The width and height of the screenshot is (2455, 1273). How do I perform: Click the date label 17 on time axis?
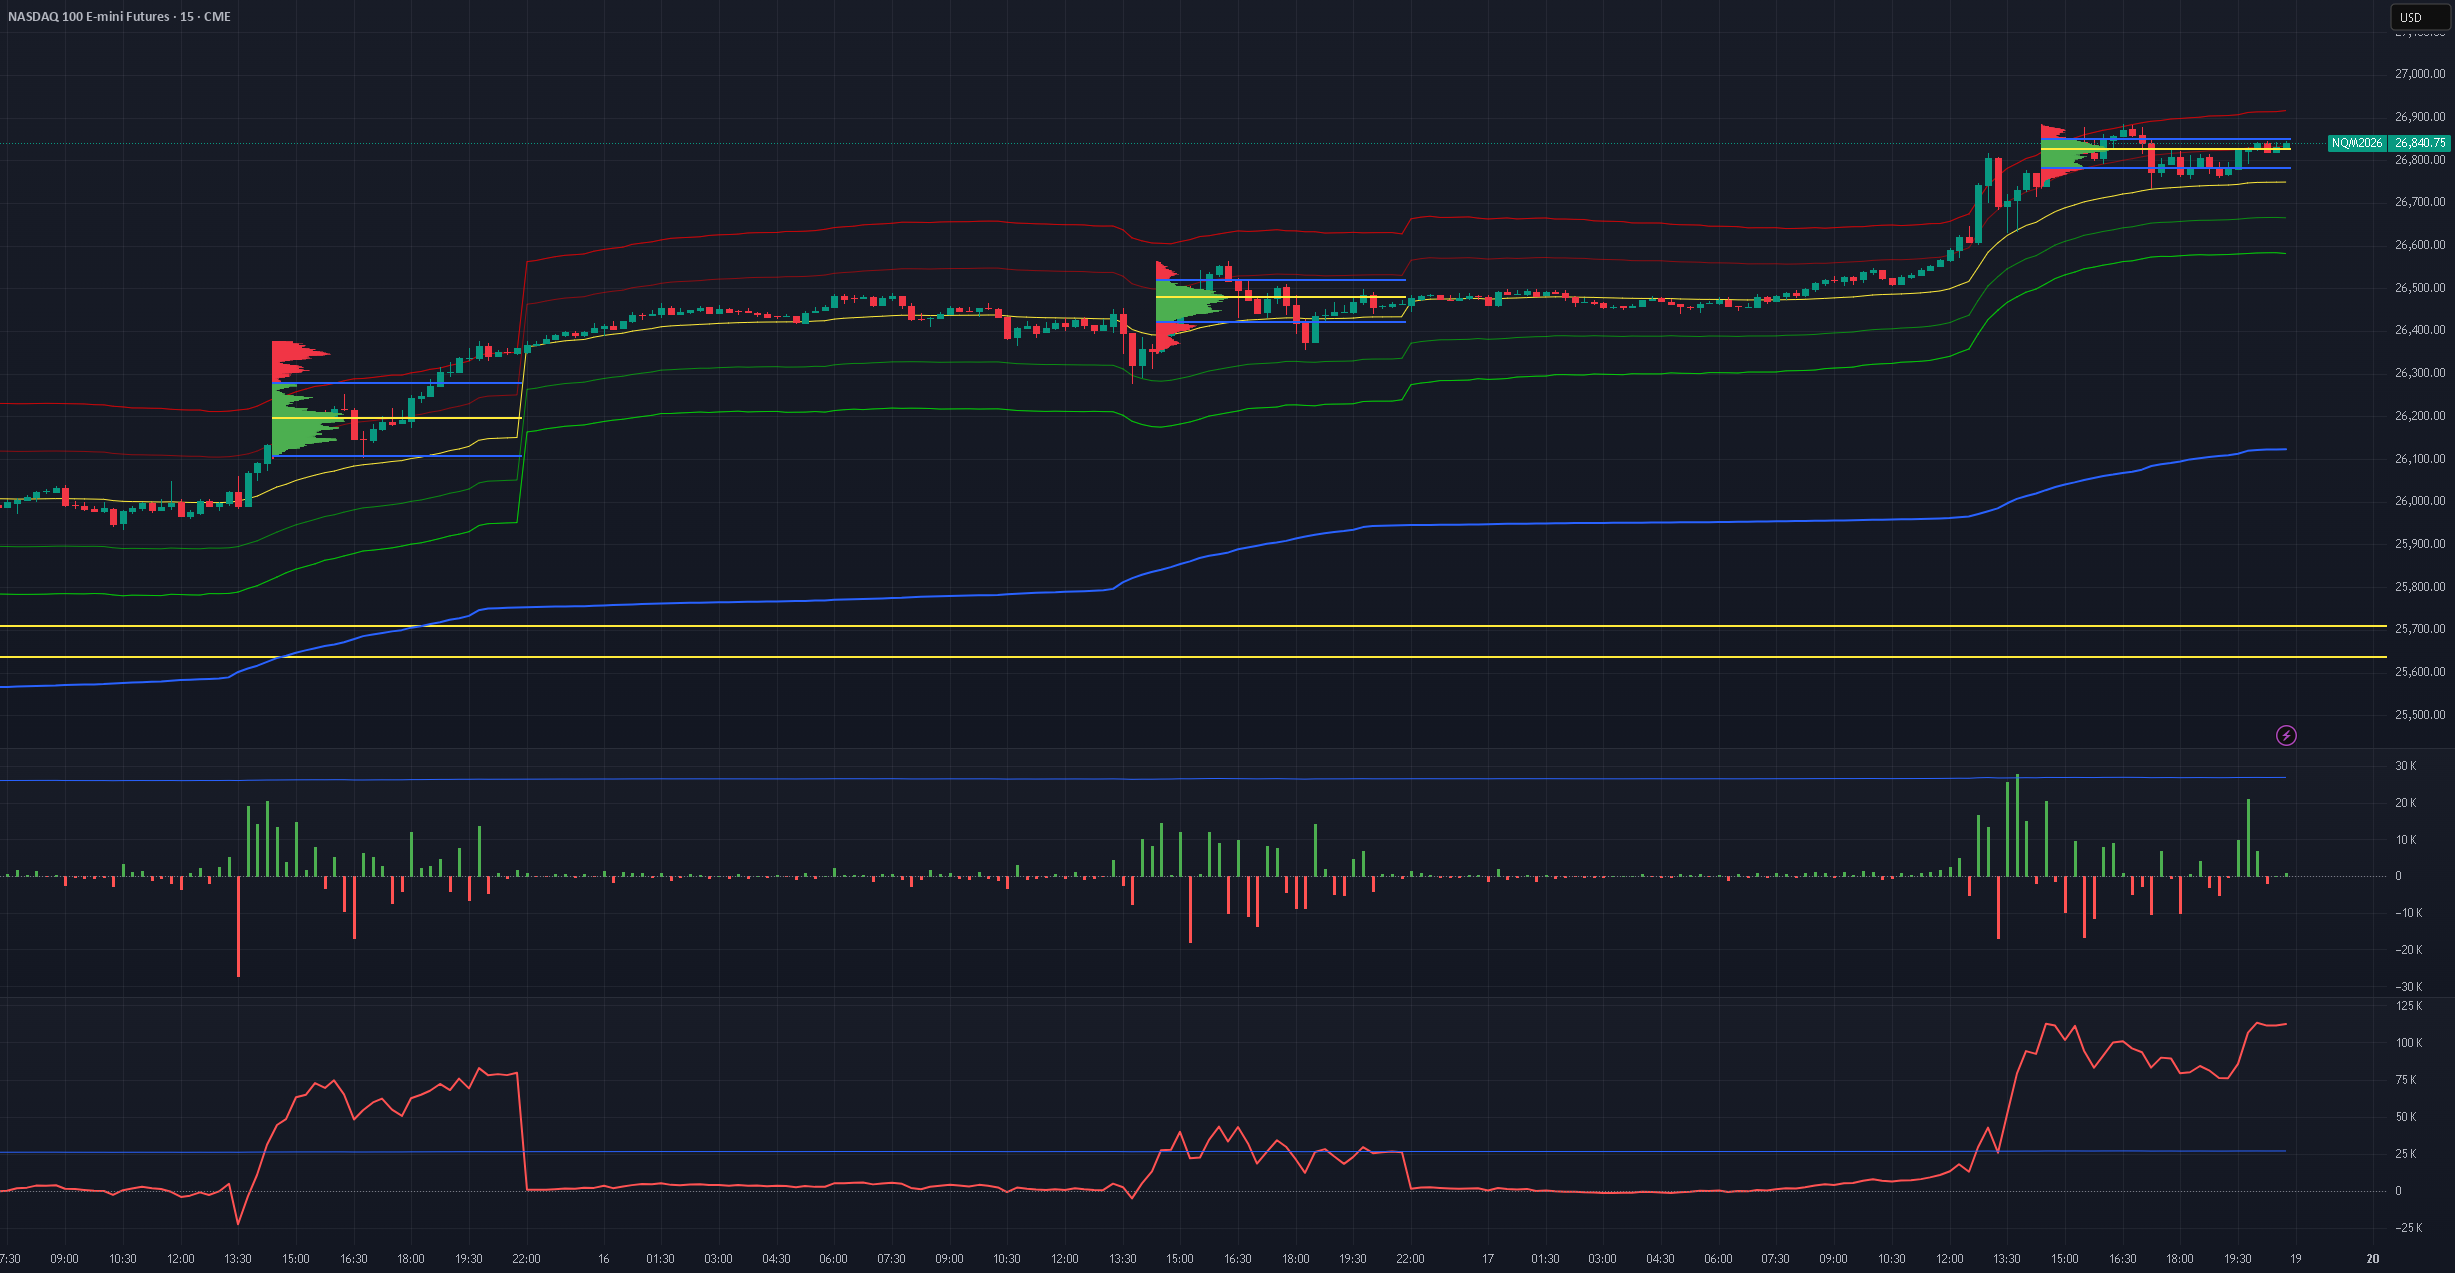point(1488,1259)
